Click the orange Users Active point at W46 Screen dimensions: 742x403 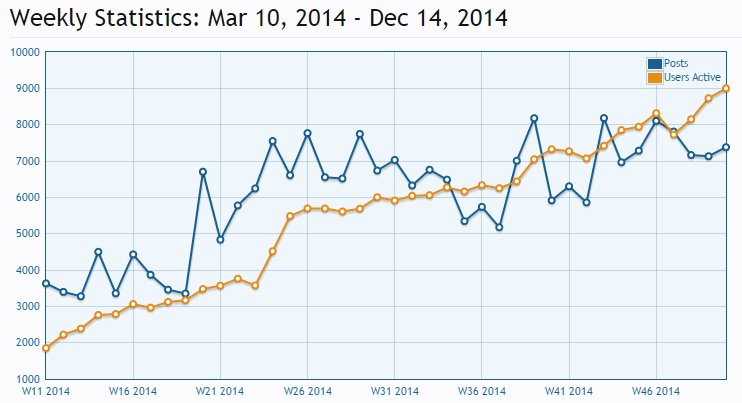(656, 114)
